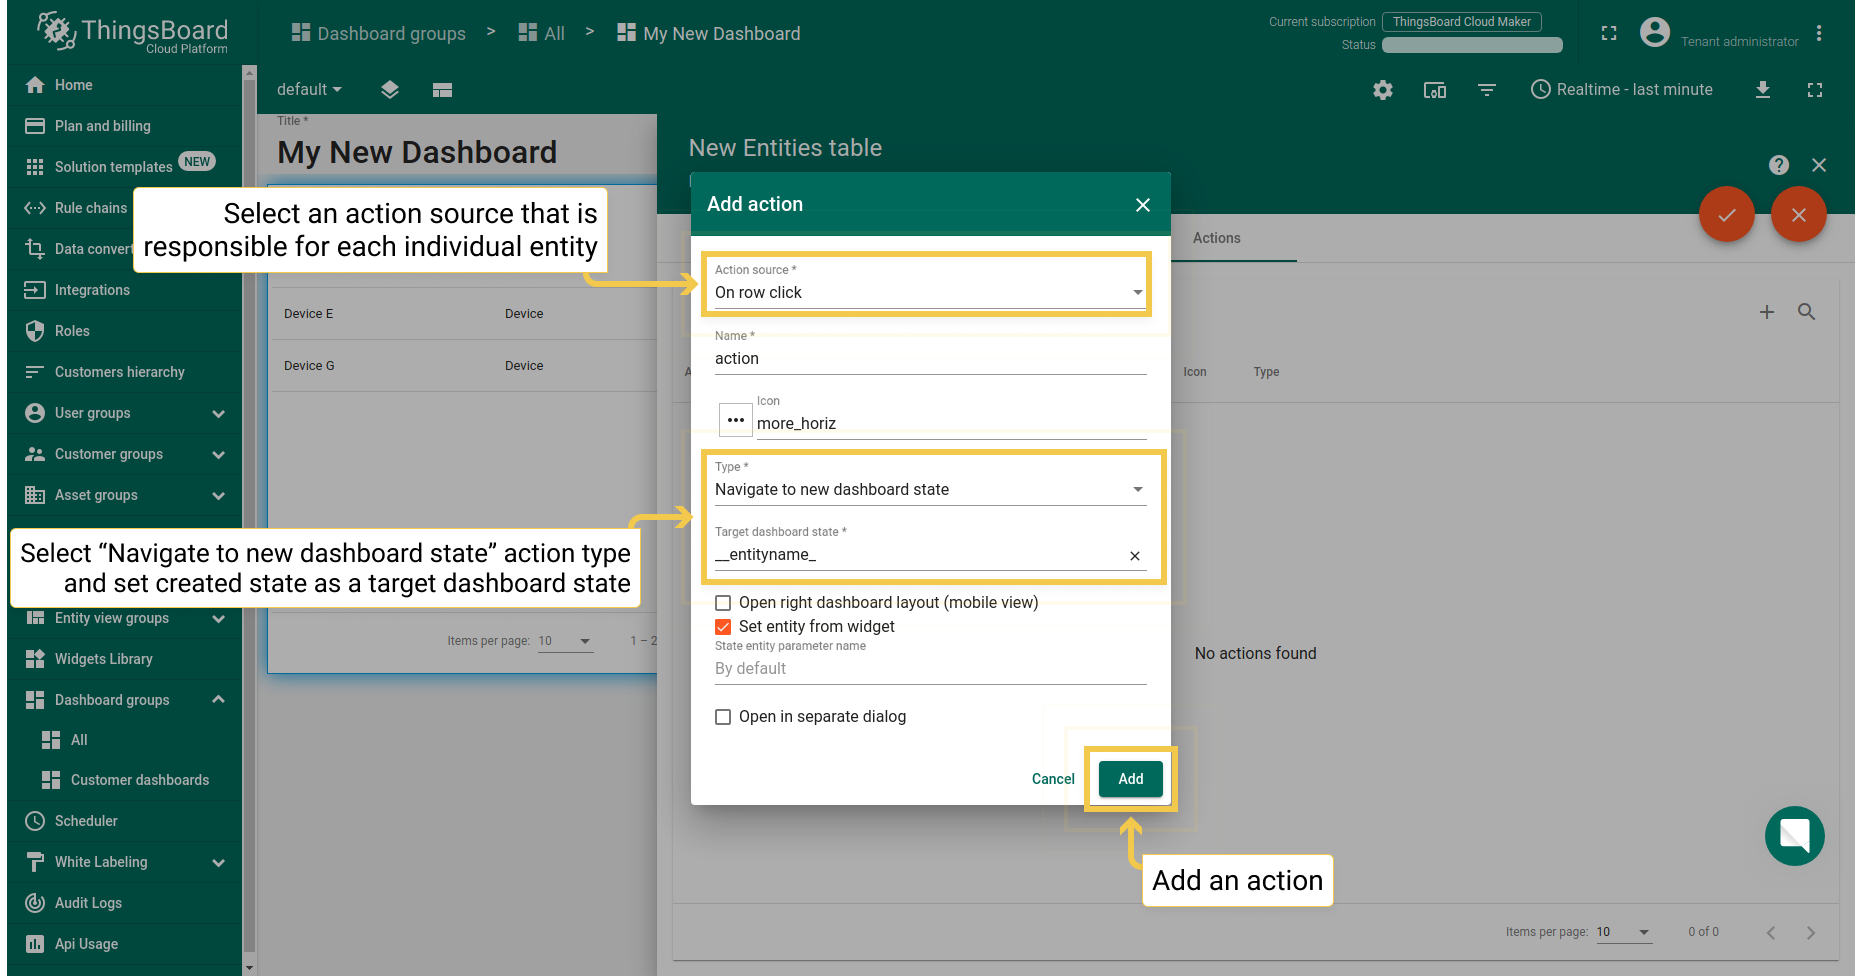The height and width of the screenshot is (976, 1855).
Task: Click search icon in actions table
Action: [x=1807, y=312]
